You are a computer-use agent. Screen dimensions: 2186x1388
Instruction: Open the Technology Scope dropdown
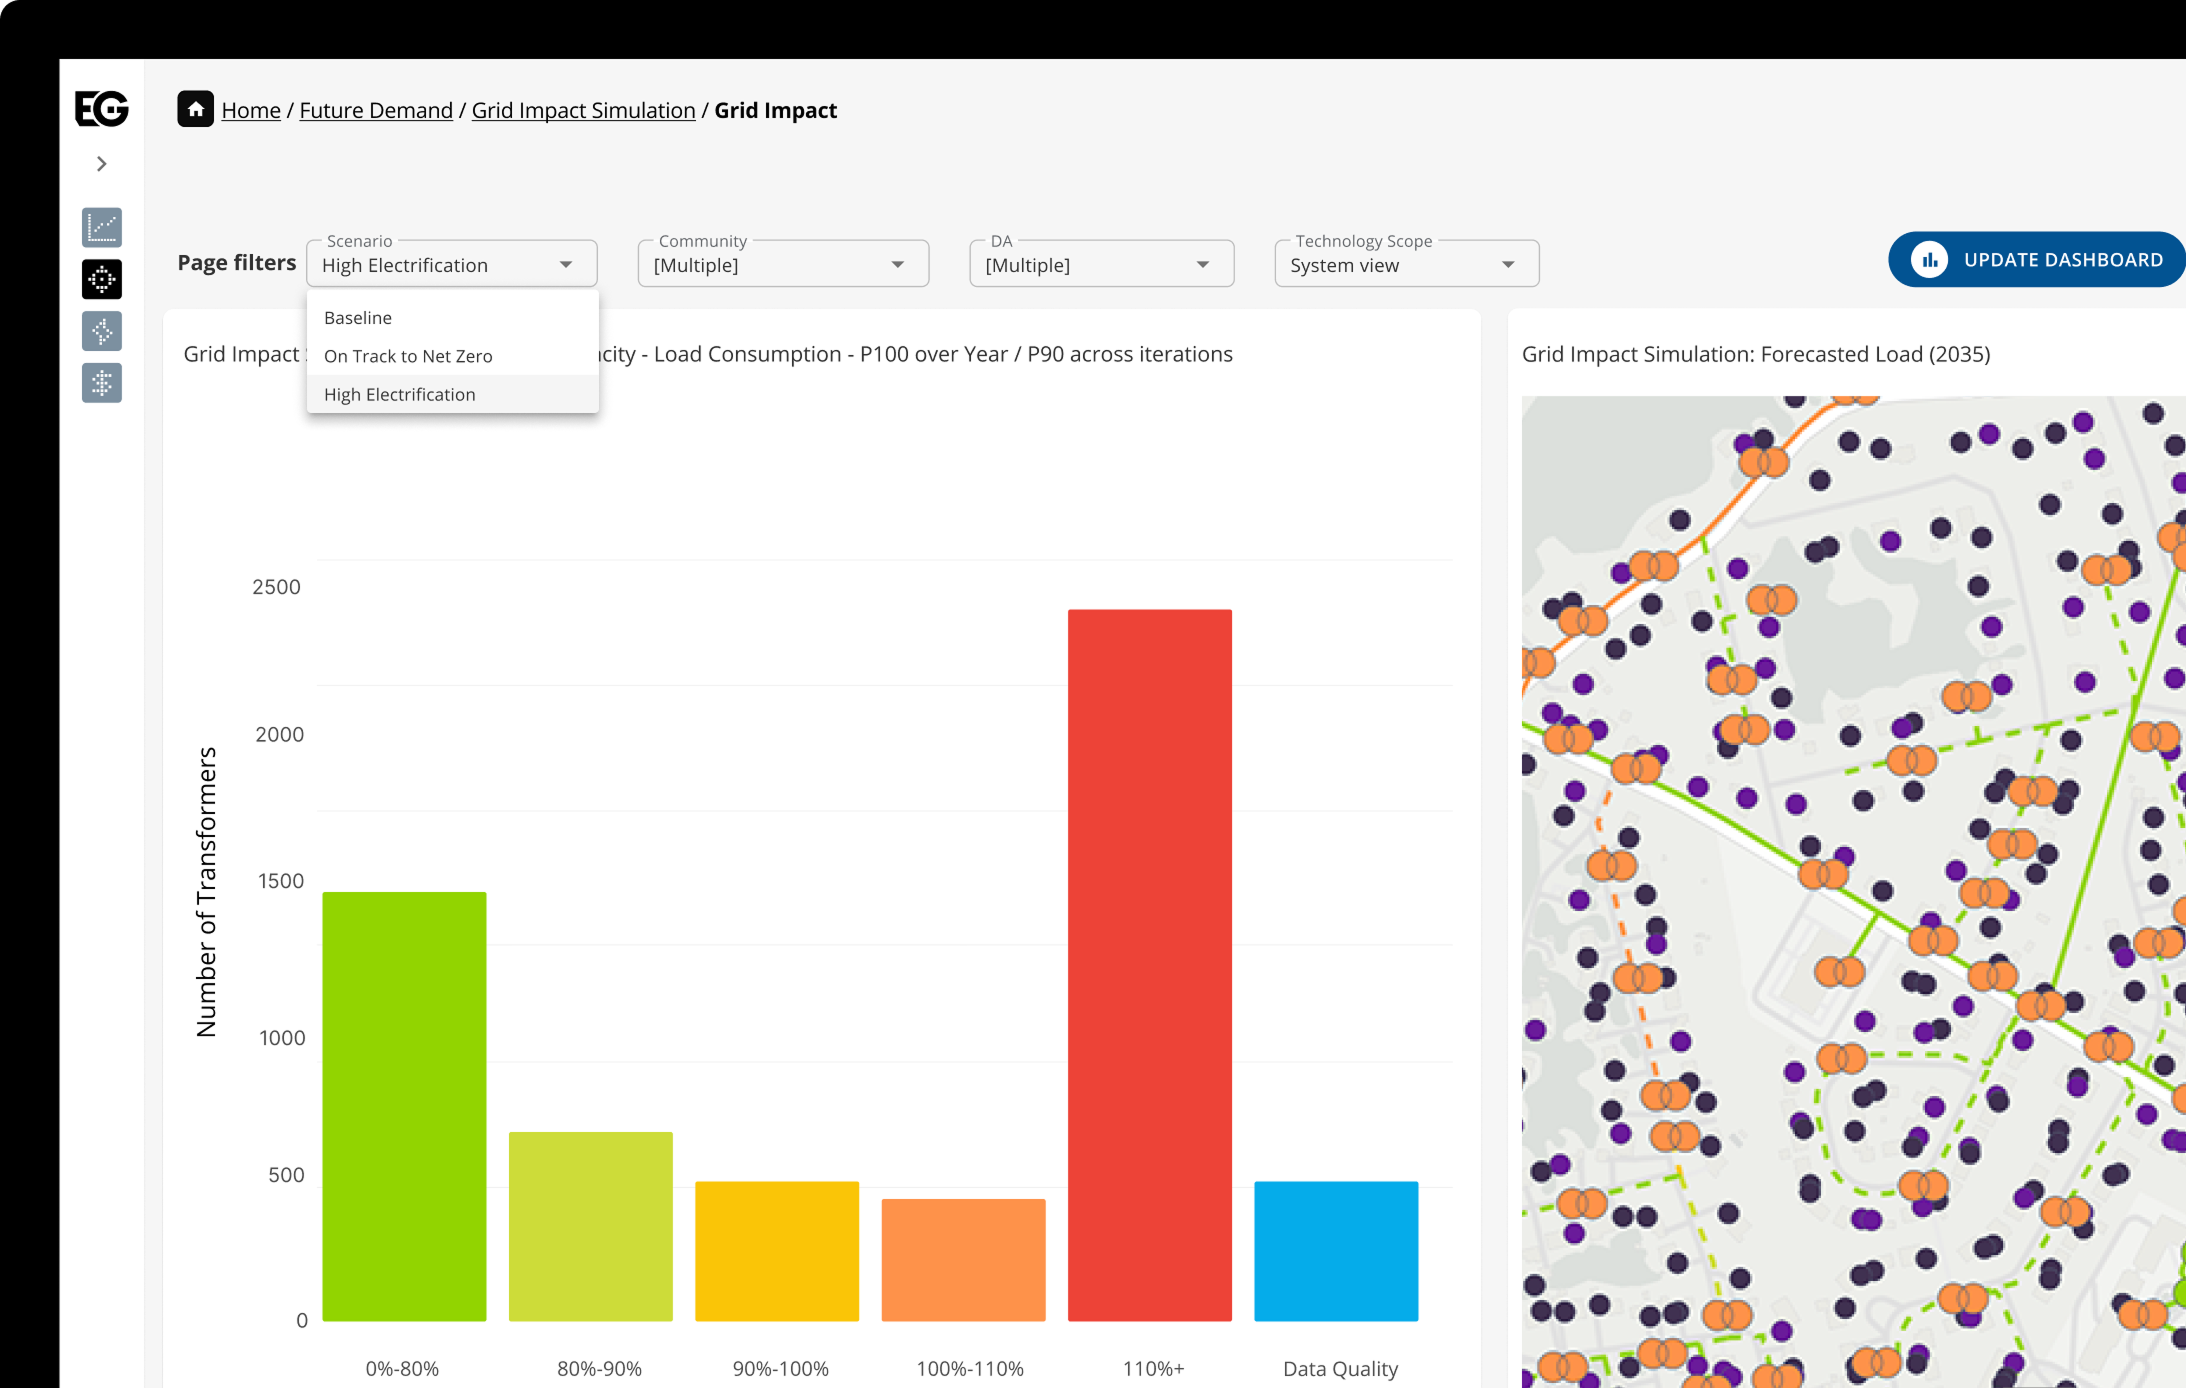click(x=1406, y=264)
